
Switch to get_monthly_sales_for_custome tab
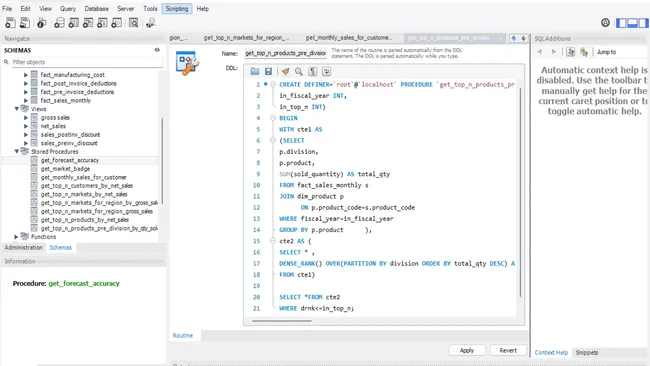[x=349, y=38]
